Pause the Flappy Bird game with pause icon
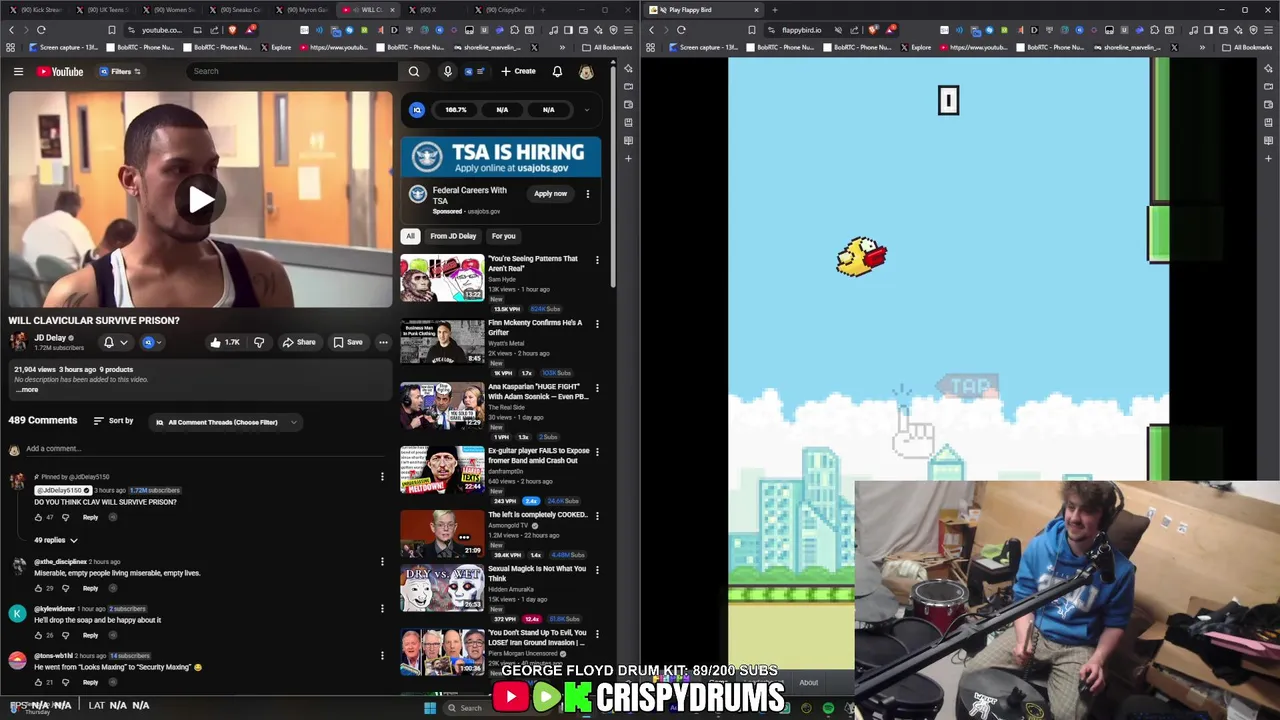This screenshot has height=720, width=1280. (948, 100)
